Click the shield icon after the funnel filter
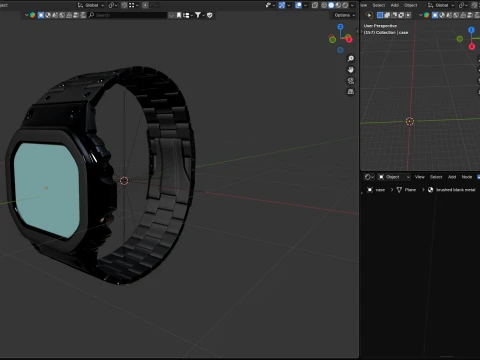 210,15
